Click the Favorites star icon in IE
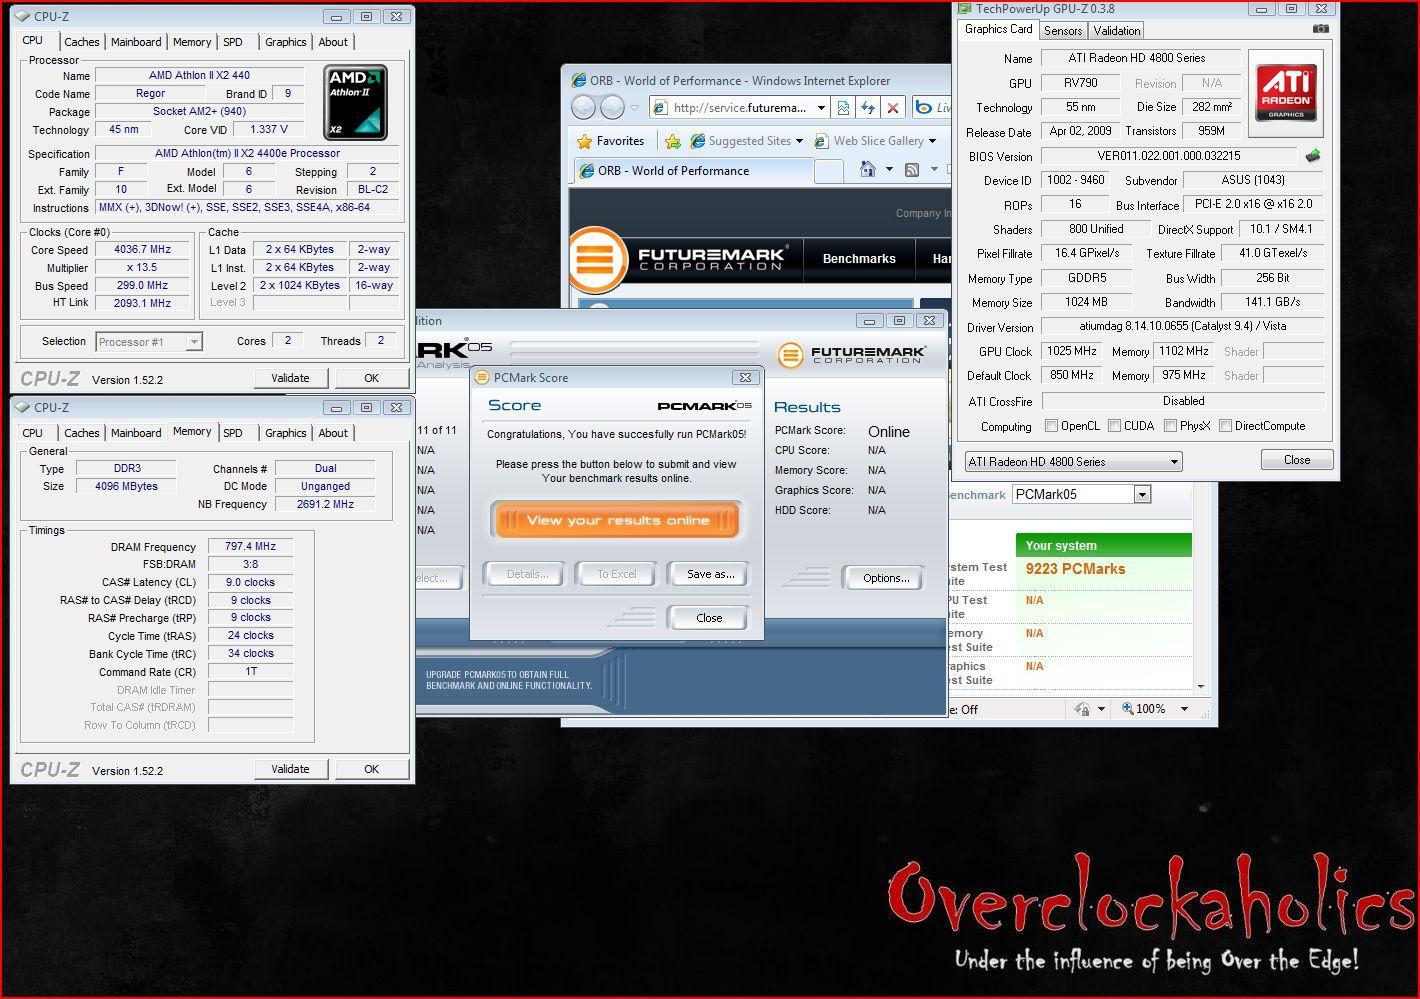The width and height of the screenshot is (1420, 999). (585, 141)
